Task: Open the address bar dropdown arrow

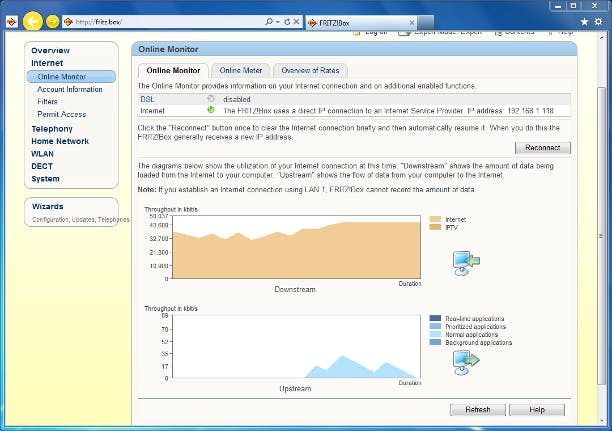Action: 278,22
